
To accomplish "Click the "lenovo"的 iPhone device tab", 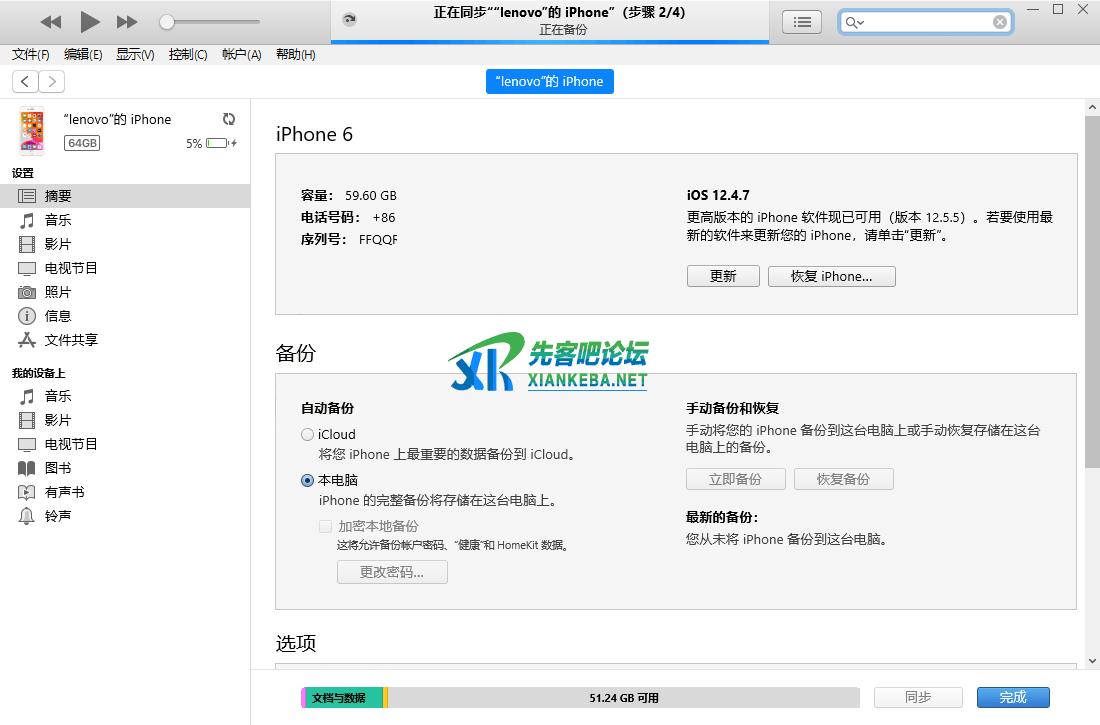I will 549,82.
